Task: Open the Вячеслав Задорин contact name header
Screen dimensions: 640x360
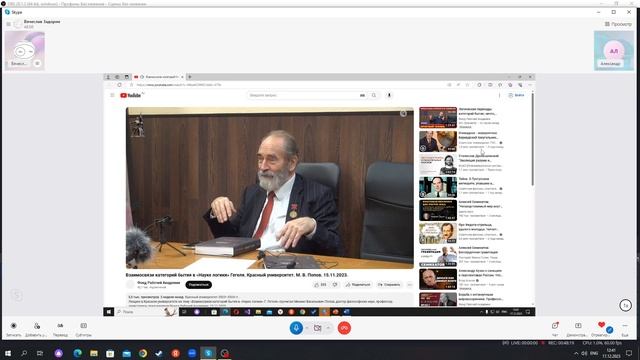Action: 42,22
